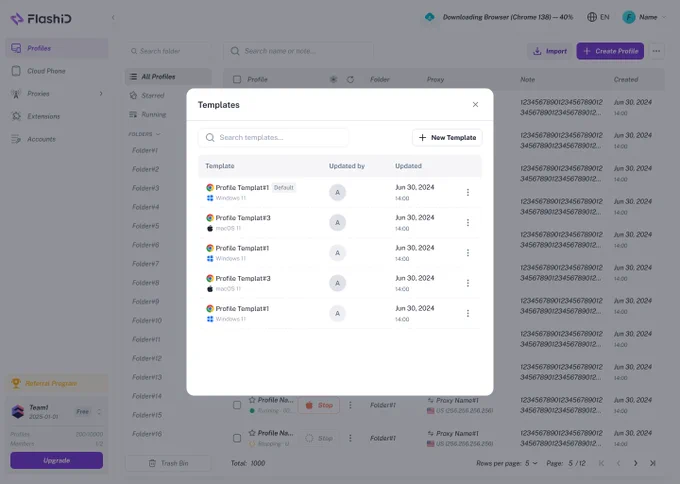680x484 pixels.
Task: Tick the checkbox of the Stopping profile row
Action: tap(237, 438)
